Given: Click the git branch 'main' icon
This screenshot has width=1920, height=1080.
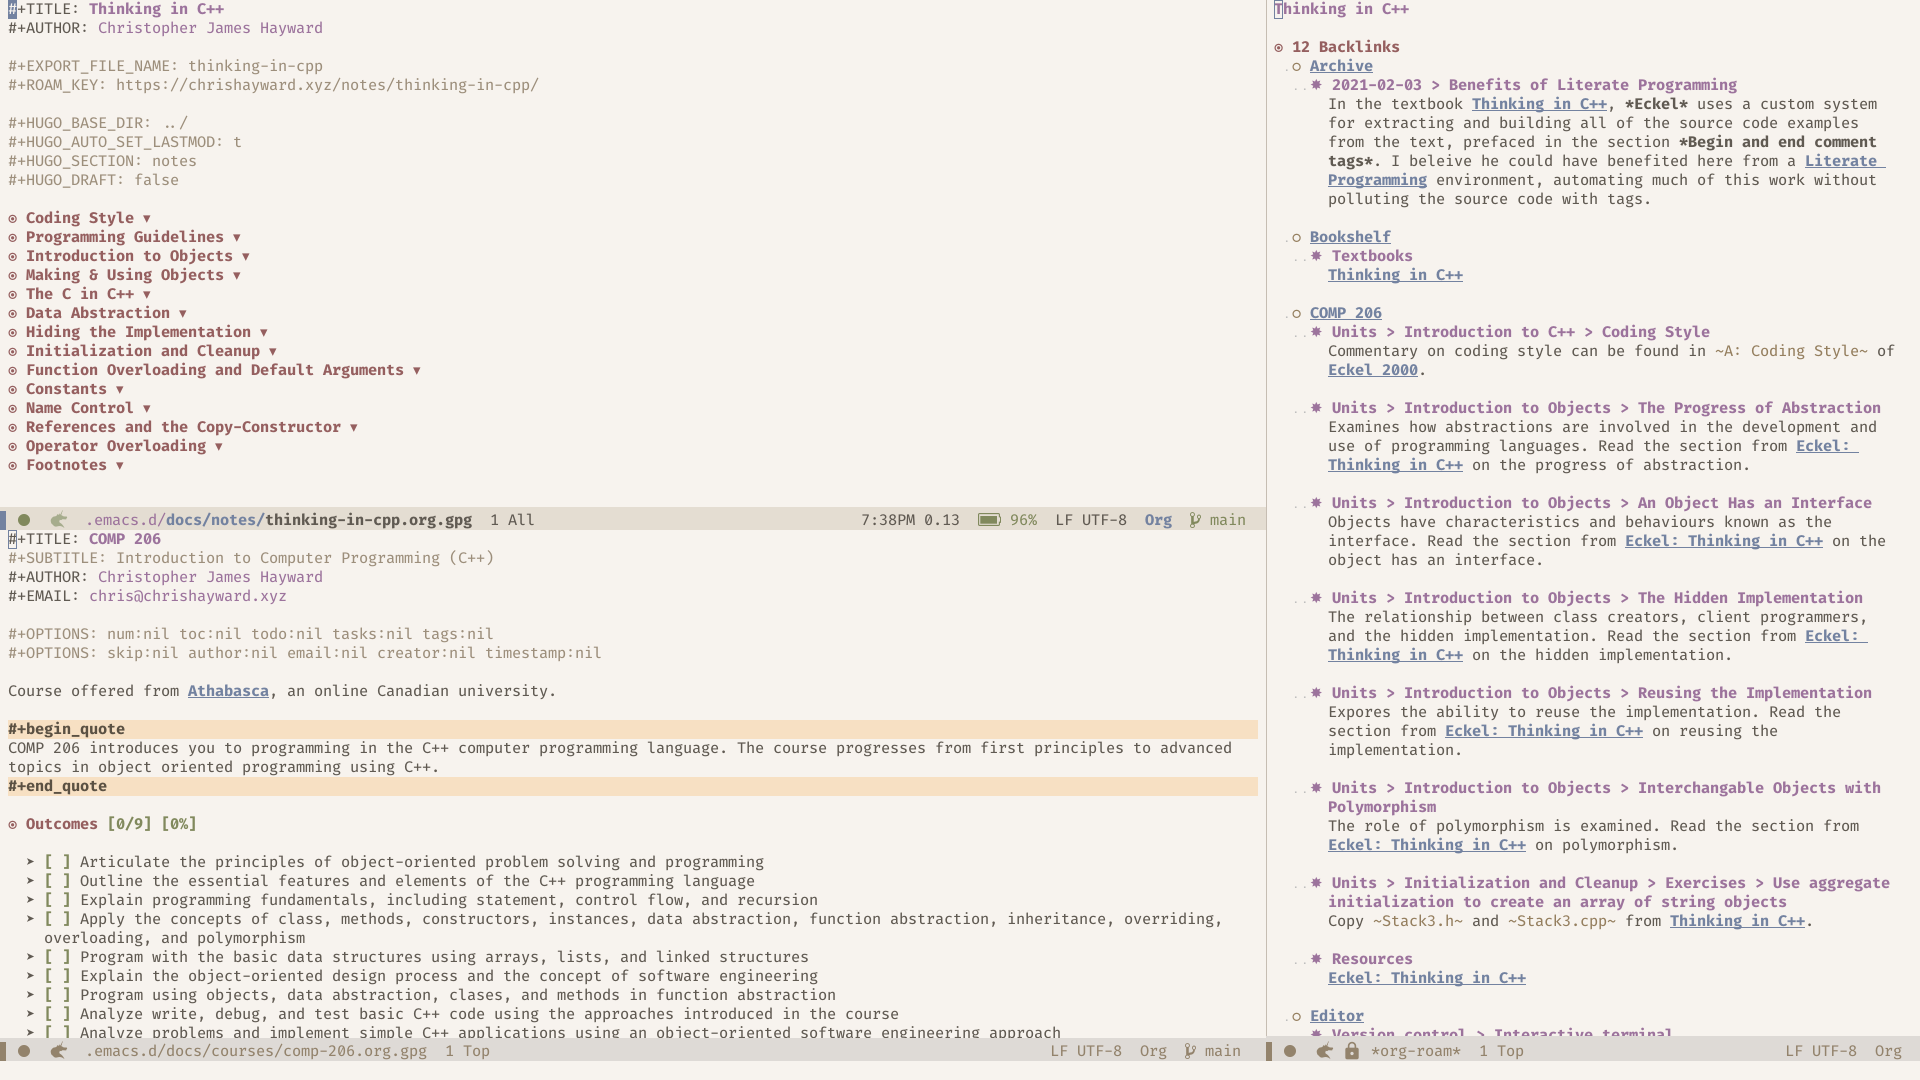Looking at the screenshot, I should (1193, 520).
